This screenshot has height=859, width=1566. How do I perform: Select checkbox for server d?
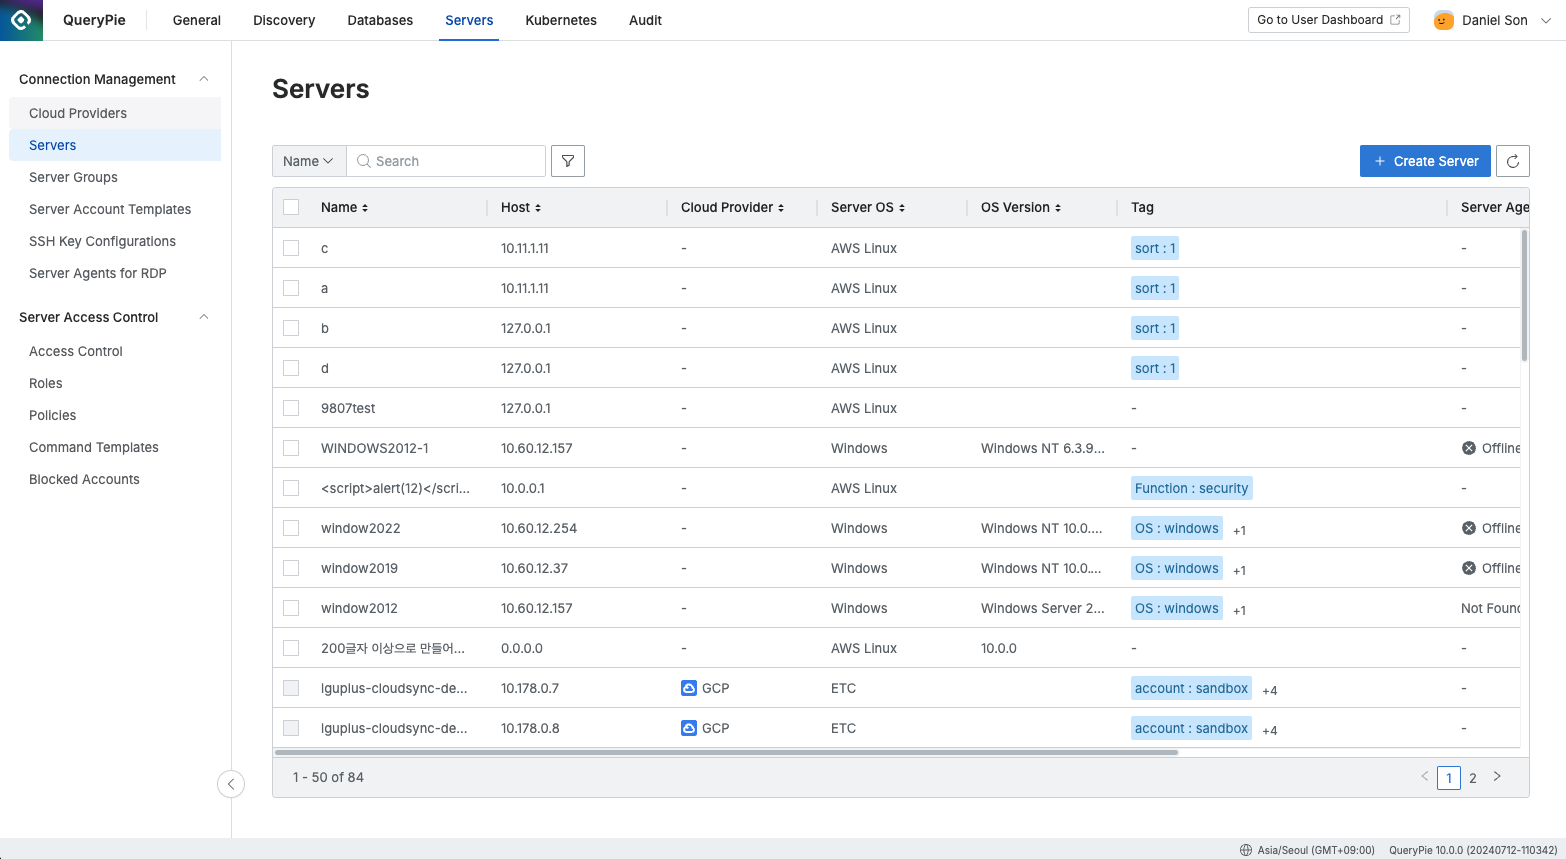click(291, 368)
